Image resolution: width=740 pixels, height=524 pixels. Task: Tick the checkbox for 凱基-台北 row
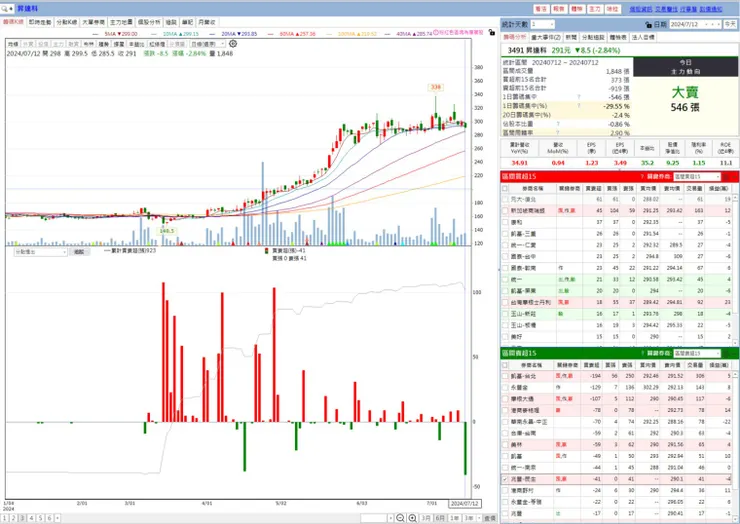[x=505, y=376]
